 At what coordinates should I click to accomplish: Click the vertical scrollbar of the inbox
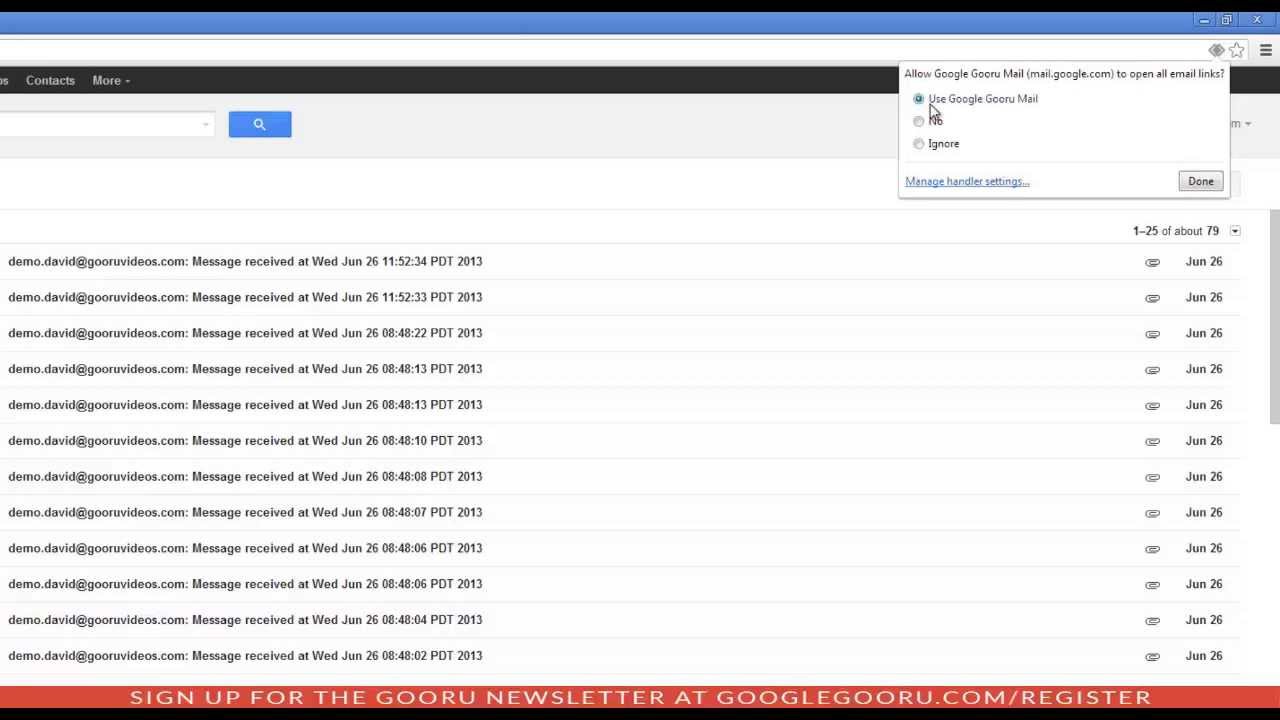pyautogui.click(x=1273, y=318)
